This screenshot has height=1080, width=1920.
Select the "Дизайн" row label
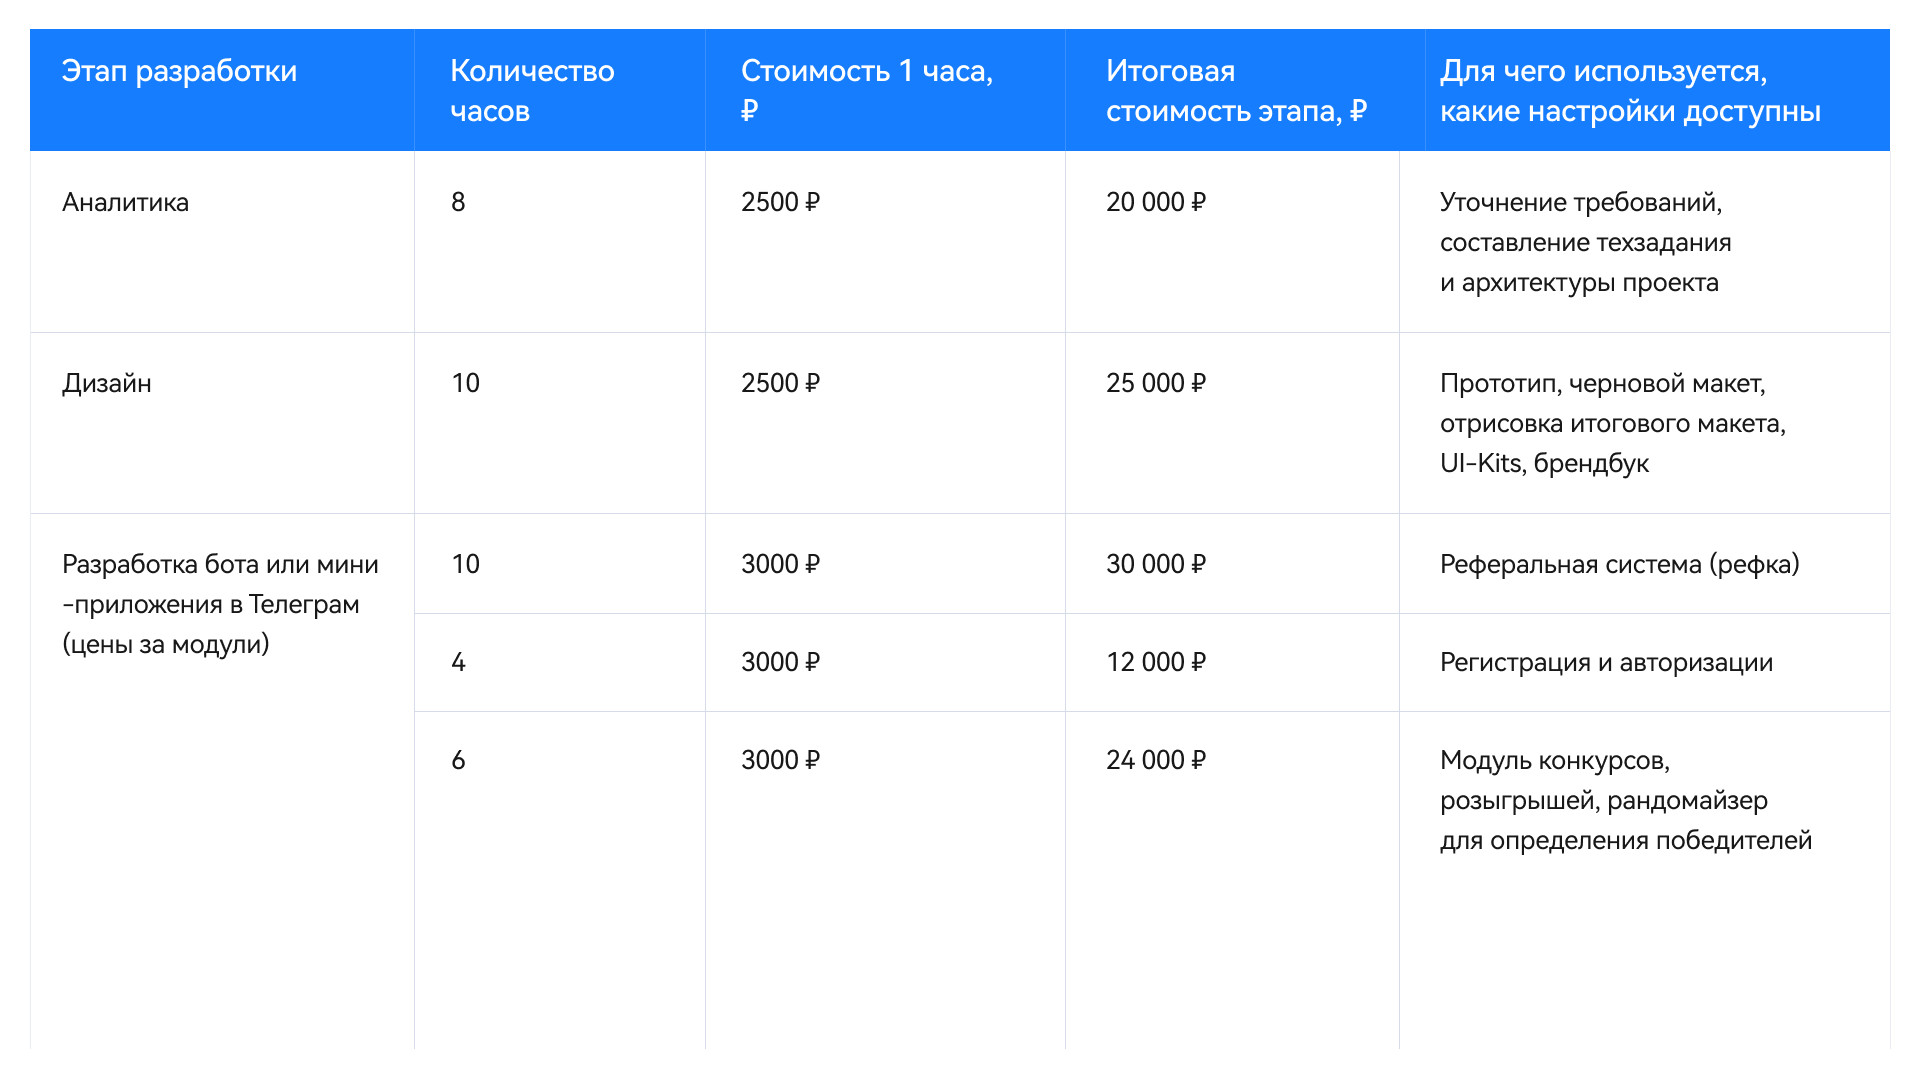click(107, 383)
